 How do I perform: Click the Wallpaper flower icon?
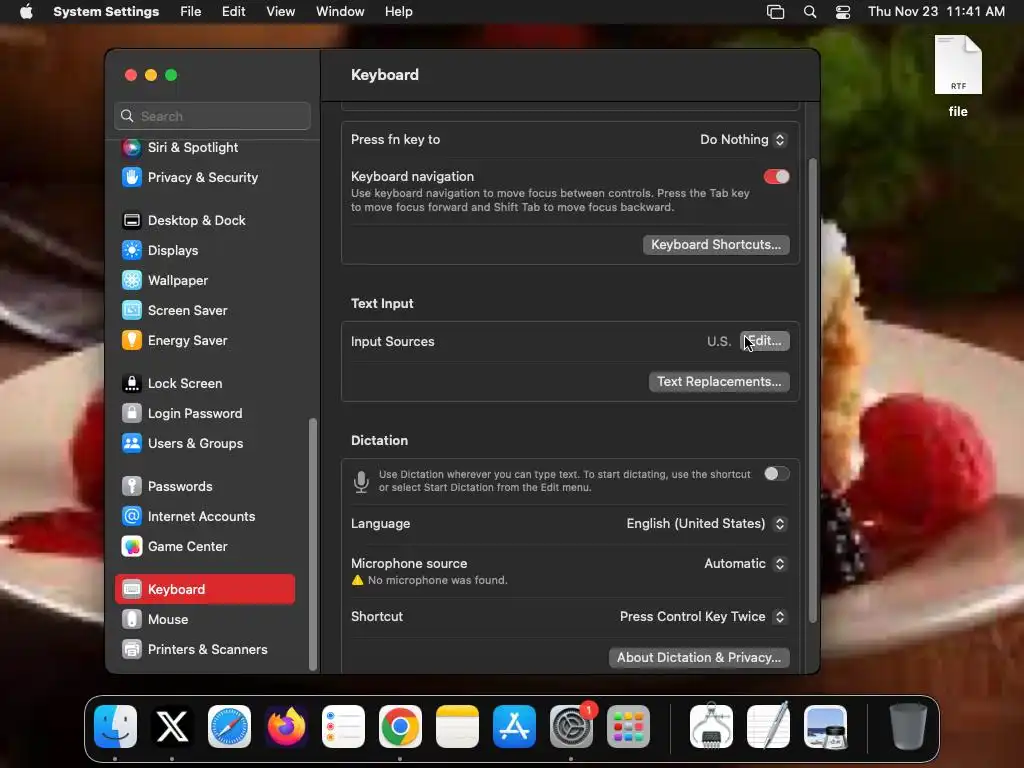pyautogui.click(x=132, y=281)
